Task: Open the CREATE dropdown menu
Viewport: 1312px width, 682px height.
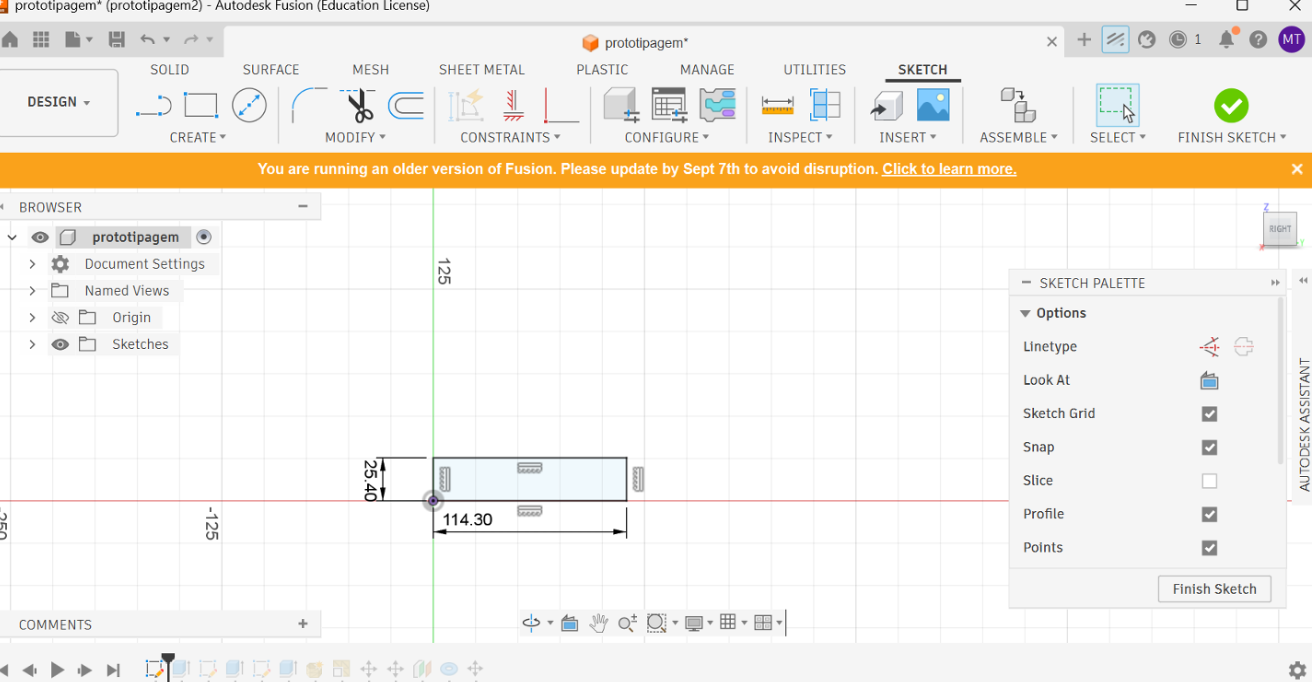Action: pos(198,137)
